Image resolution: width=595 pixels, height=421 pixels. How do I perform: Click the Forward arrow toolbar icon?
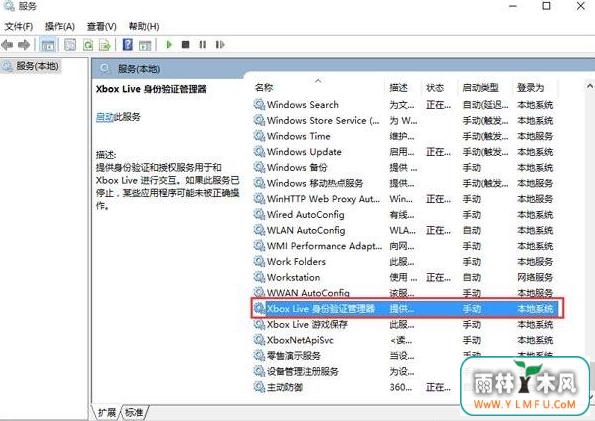click(x=24, y=45)
